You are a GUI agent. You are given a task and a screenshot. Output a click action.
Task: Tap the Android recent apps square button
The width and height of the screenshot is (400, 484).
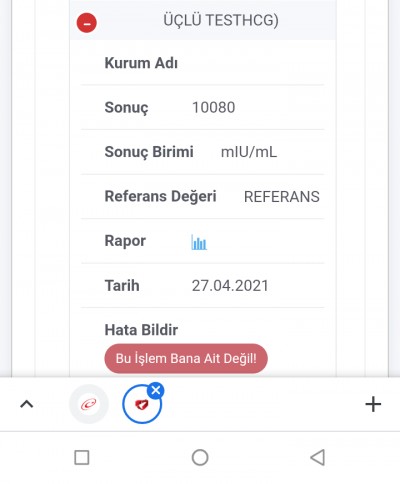pos(82,457)
